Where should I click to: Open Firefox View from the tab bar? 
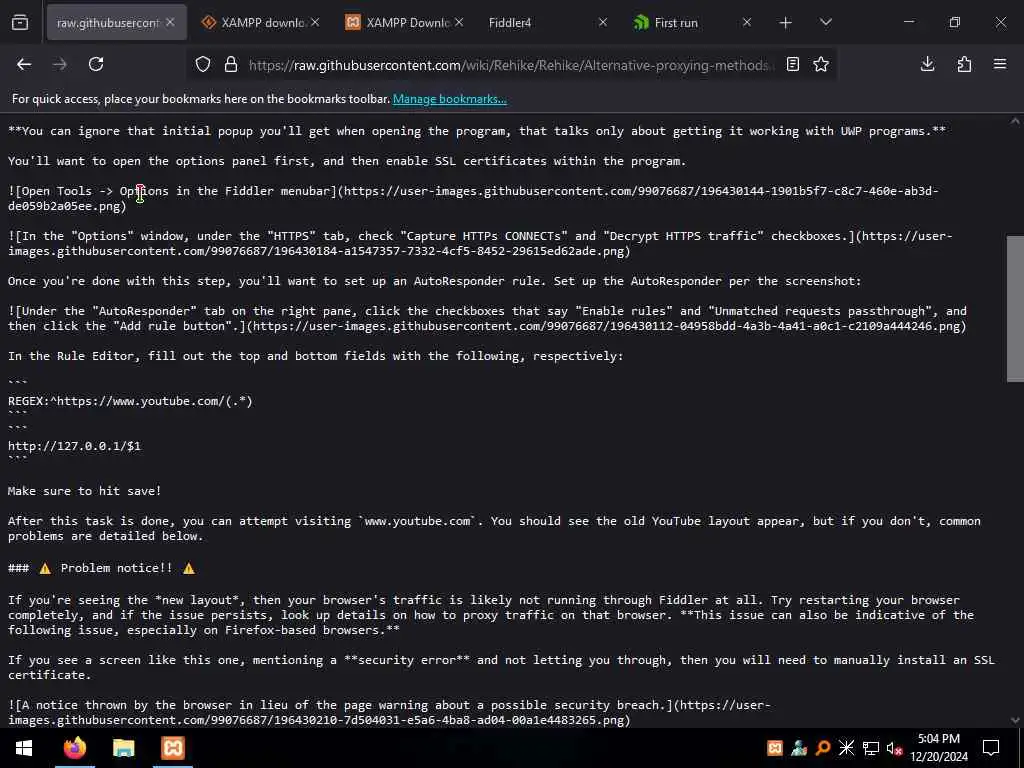pyautogui.click(x=20, y=23)
